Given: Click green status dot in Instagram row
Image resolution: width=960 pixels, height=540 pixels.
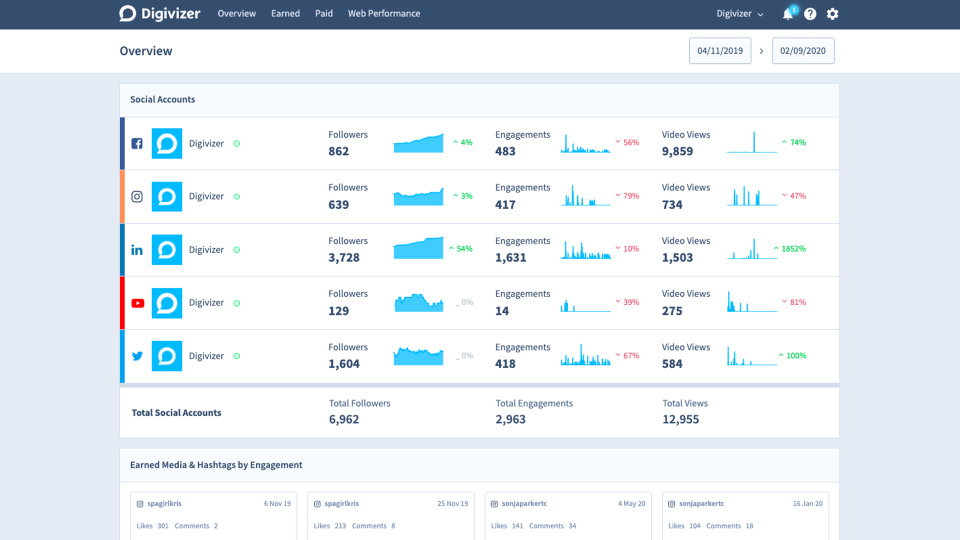Looking at the screenshot, I should tap(237, 197).
